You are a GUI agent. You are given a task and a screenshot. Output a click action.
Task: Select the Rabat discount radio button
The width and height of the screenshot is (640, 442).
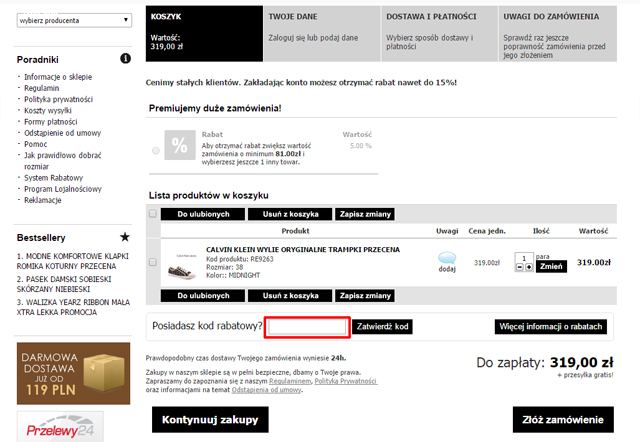pyautogui.click(x=155, y=150)
